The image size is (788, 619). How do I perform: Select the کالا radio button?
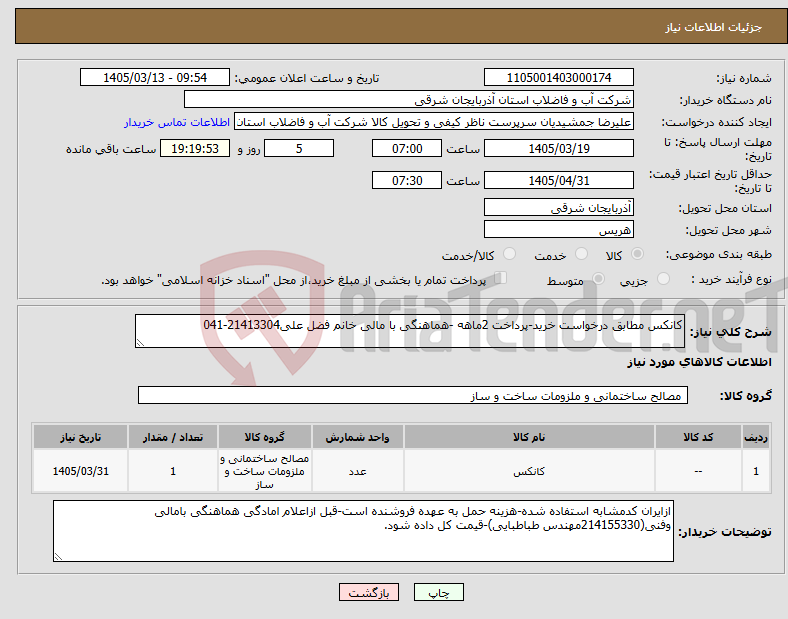point(637,254)
